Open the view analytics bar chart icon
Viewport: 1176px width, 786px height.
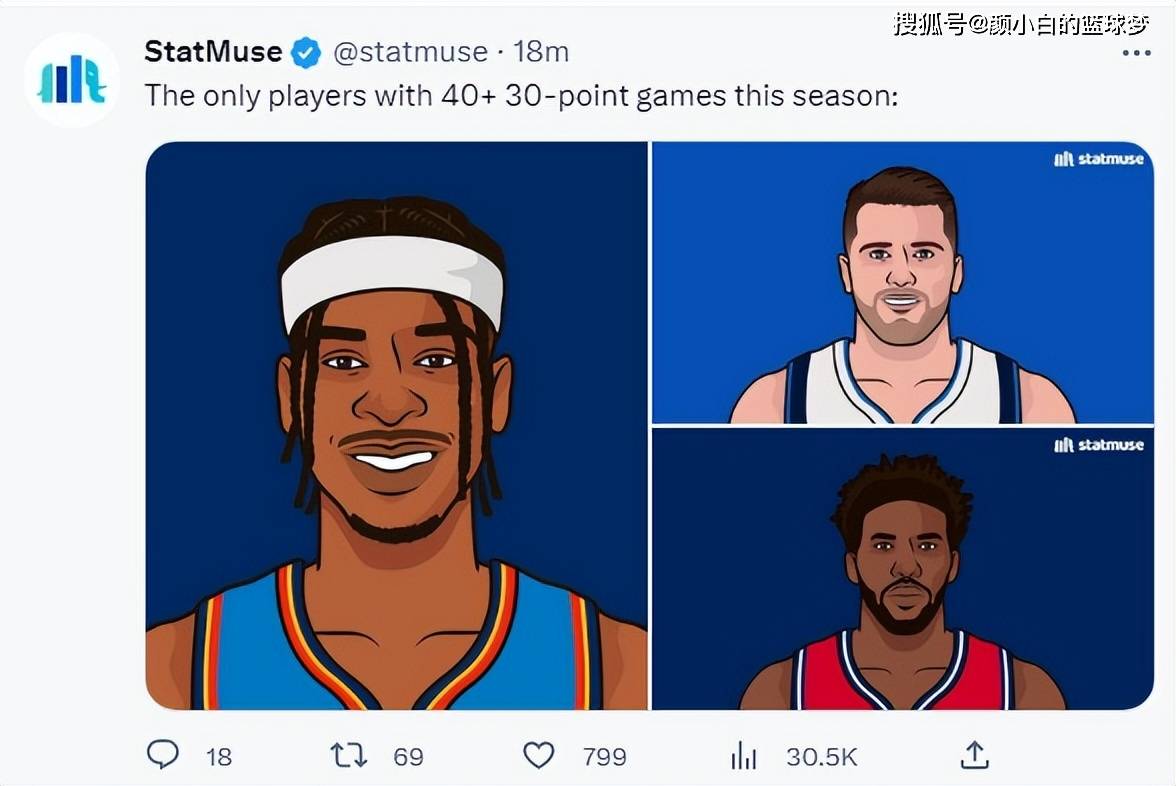(743, 755)
